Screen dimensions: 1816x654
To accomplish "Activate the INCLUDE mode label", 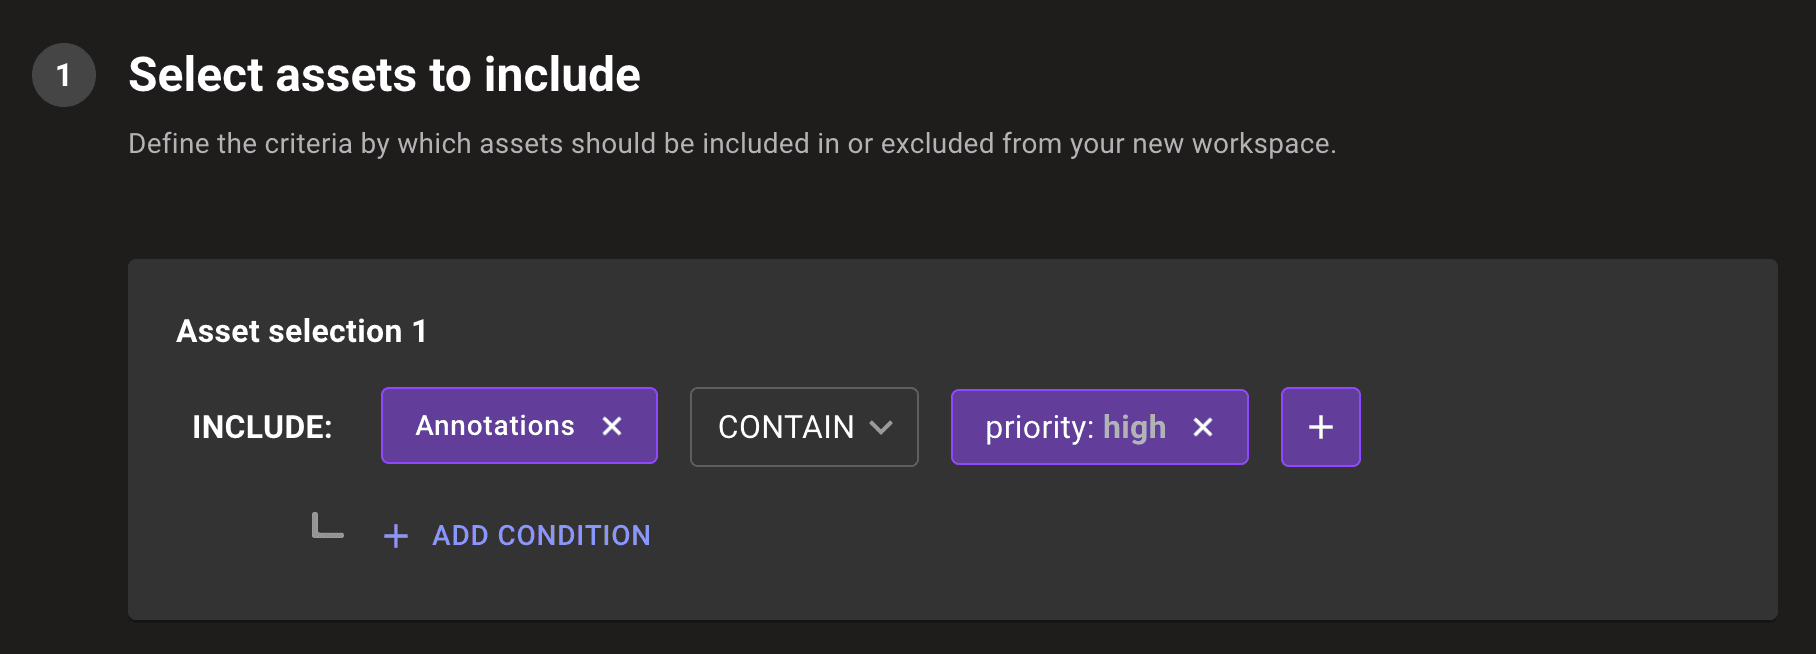I will coord(261,426).
